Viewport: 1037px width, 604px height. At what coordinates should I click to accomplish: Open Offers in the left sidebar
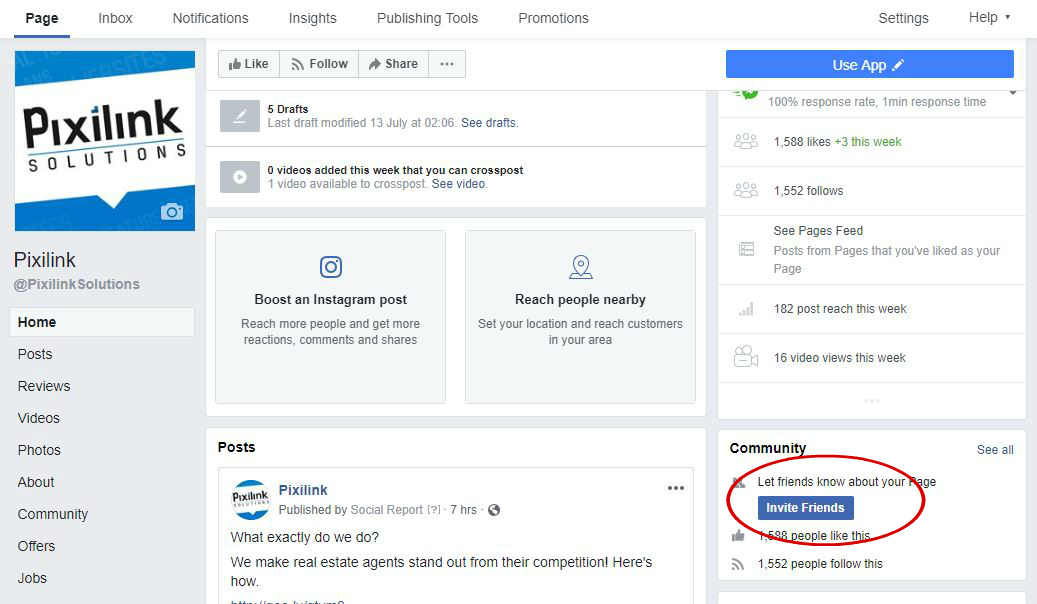pyautogui.click(x=36, y=546)
